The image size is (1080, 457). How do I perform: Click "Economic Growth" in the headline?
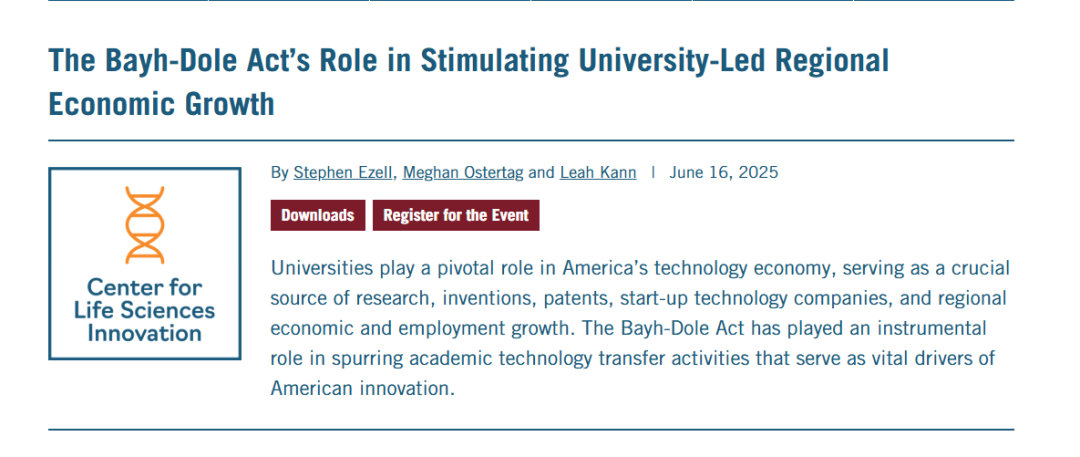coord(161,104)
